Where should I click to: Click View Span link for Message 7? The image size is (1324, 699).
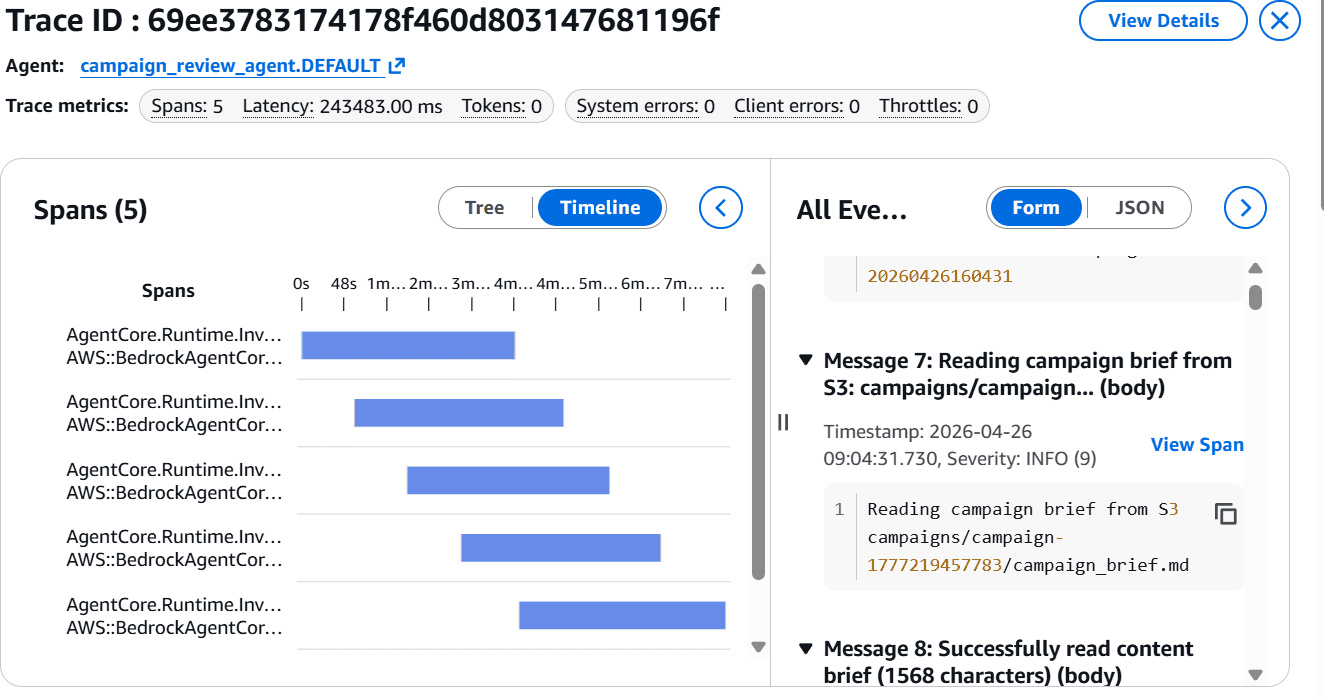coord(1197,445)
